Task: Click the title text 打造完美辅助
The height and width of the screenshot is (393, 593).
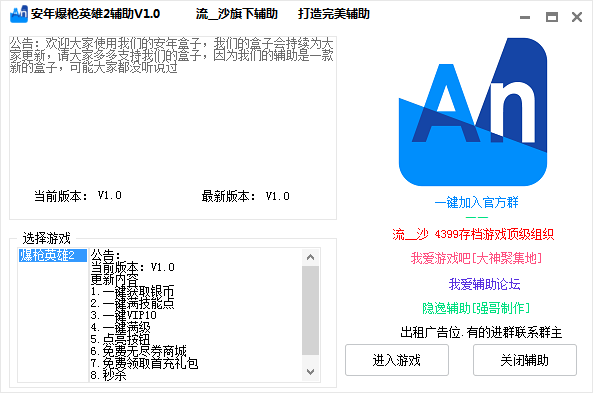Action: click(x=334, y=14)
